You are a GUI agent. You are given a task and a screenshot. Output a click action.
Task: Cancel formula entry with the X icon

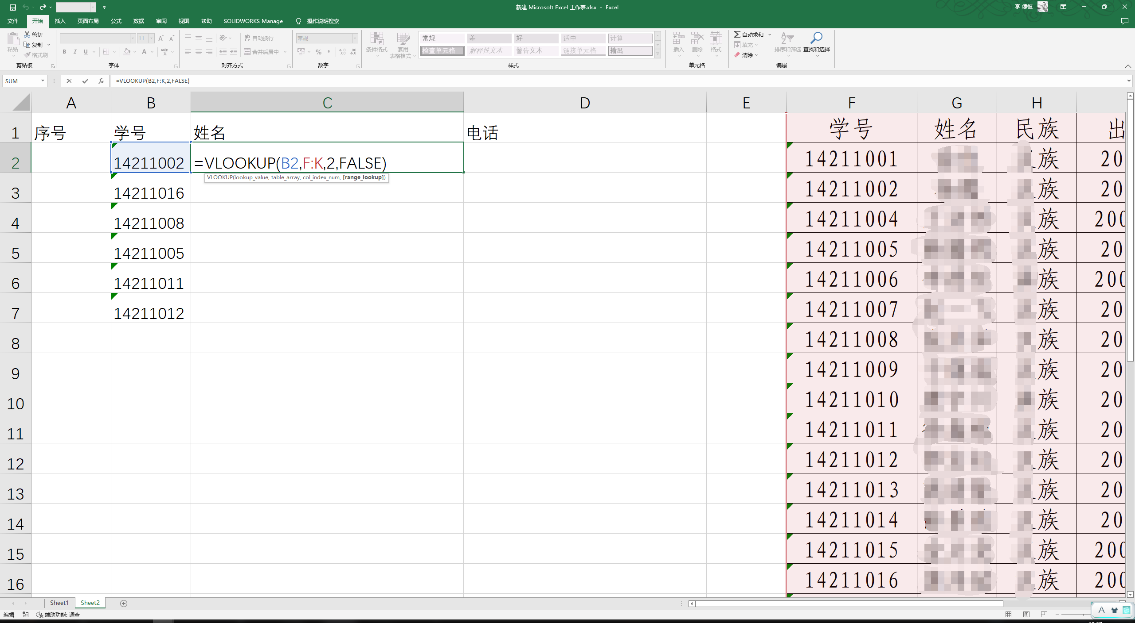coord(70,80)
